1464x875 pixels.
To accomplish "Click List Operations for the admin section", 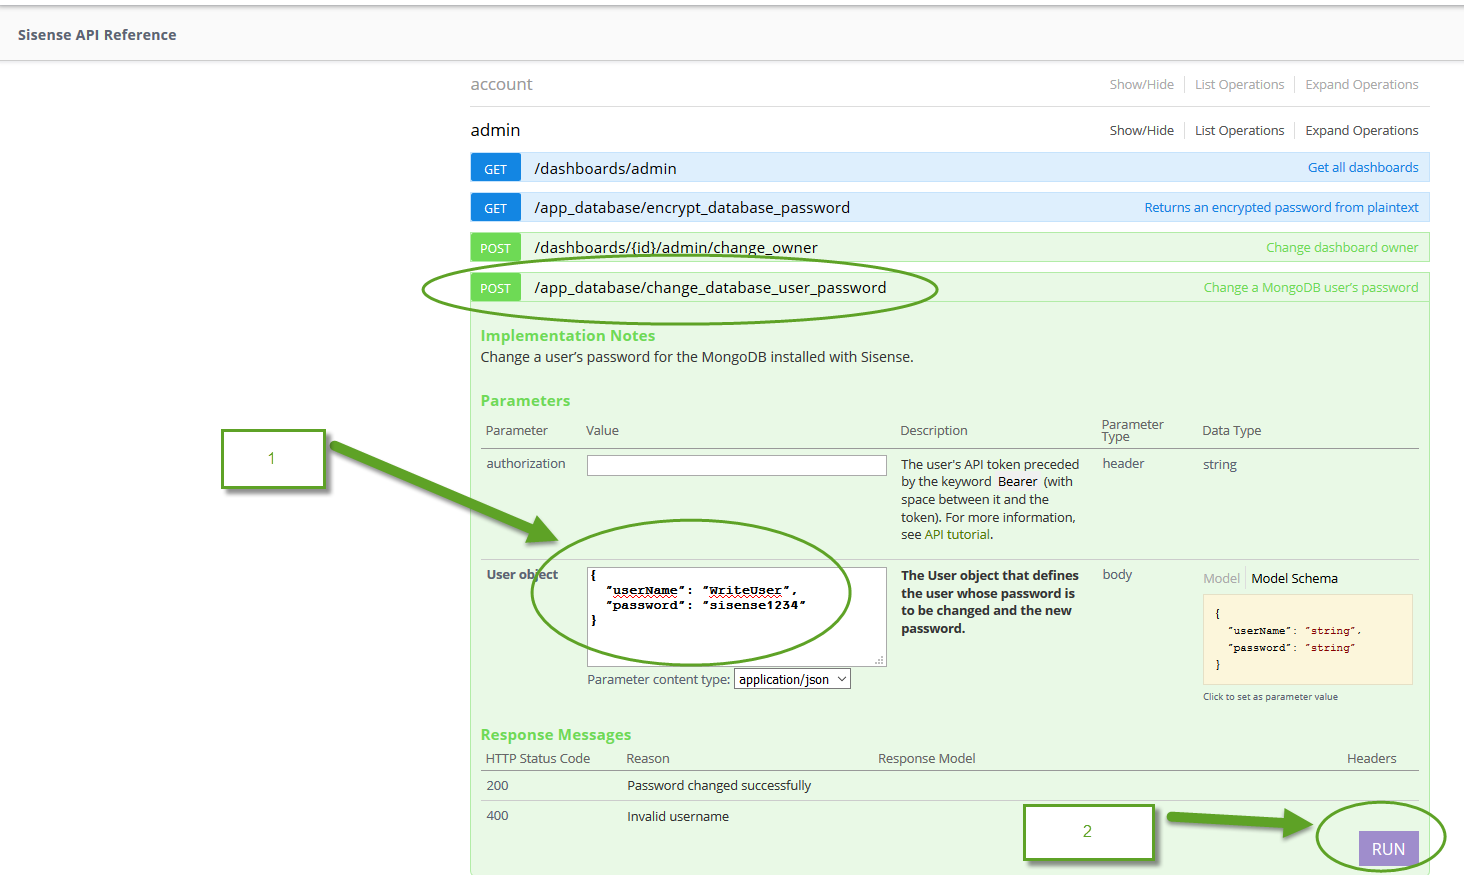I will point(1239,130).
